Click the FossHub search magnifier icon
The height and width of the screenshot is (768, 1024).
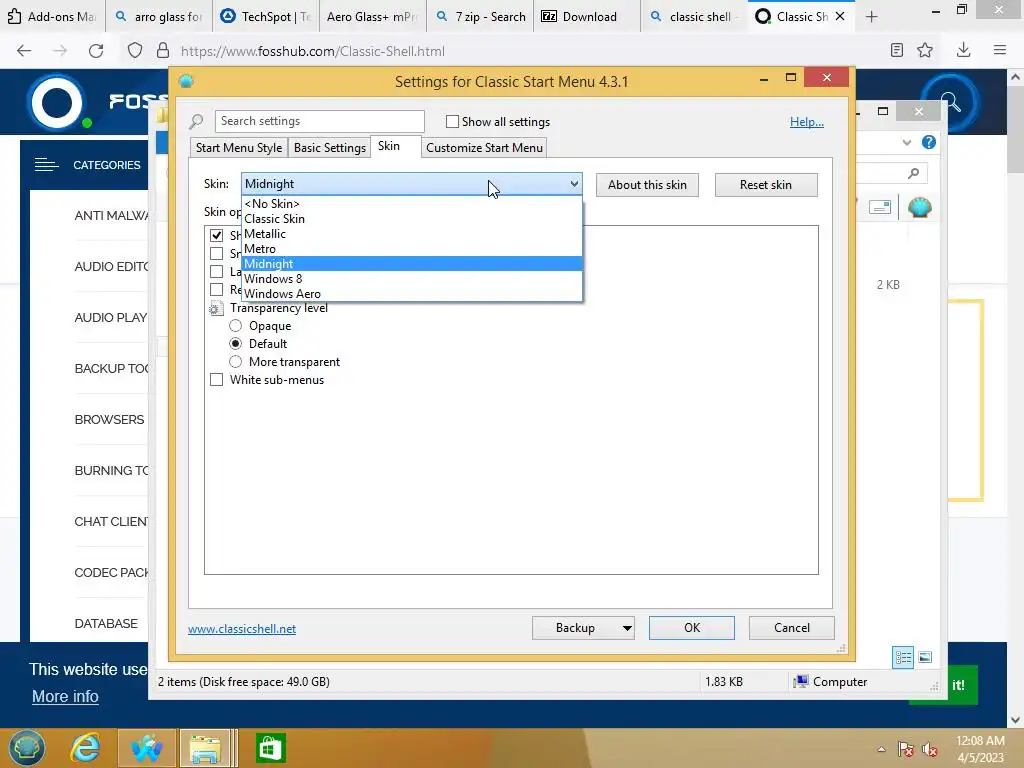tap(950, 103)
